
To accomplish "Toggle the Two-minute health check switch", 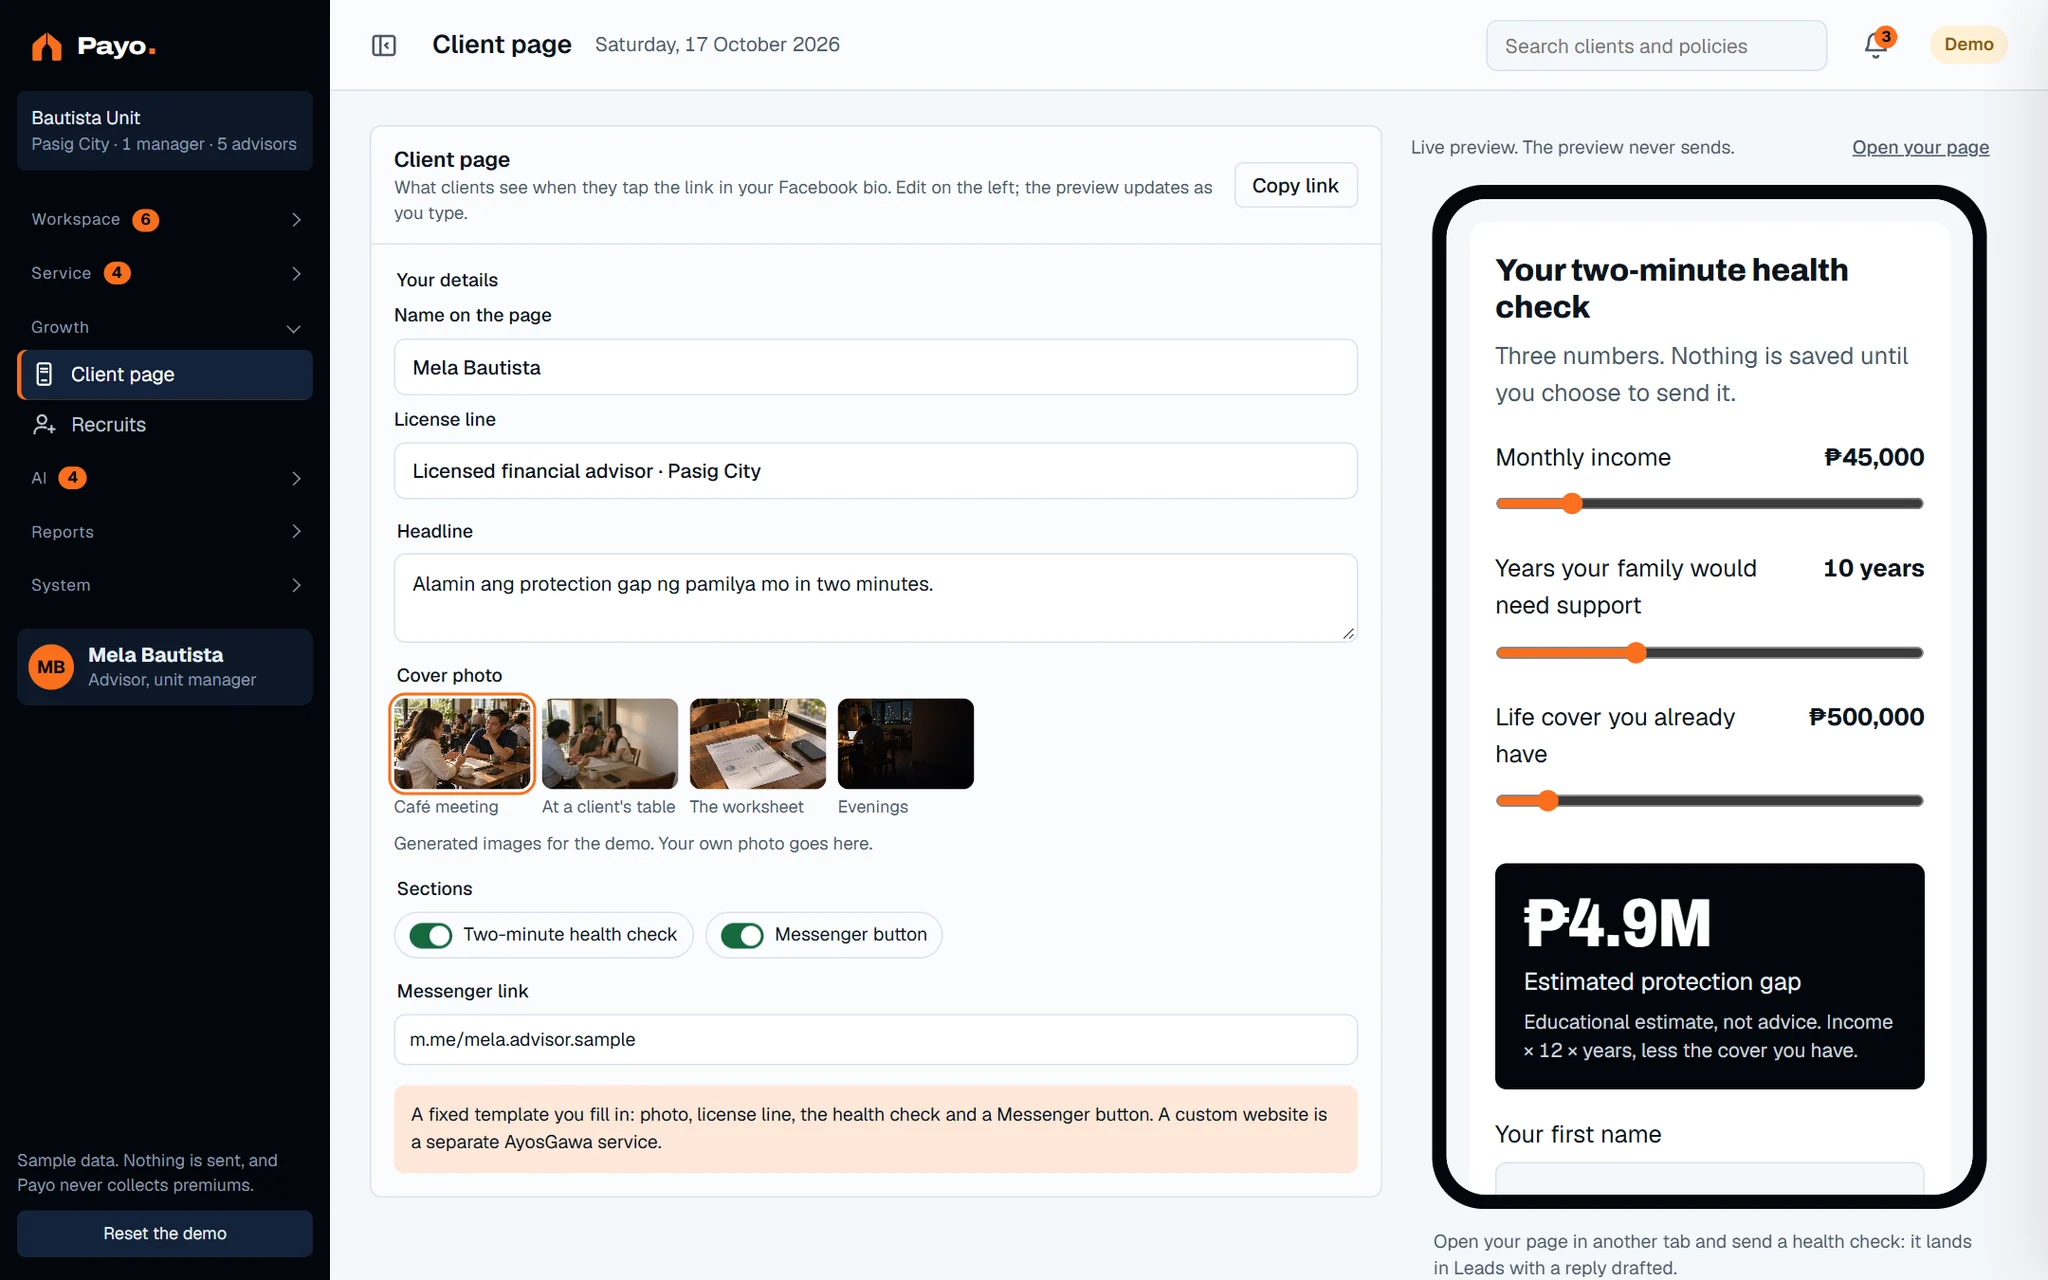I will click(x=431, y=935).
